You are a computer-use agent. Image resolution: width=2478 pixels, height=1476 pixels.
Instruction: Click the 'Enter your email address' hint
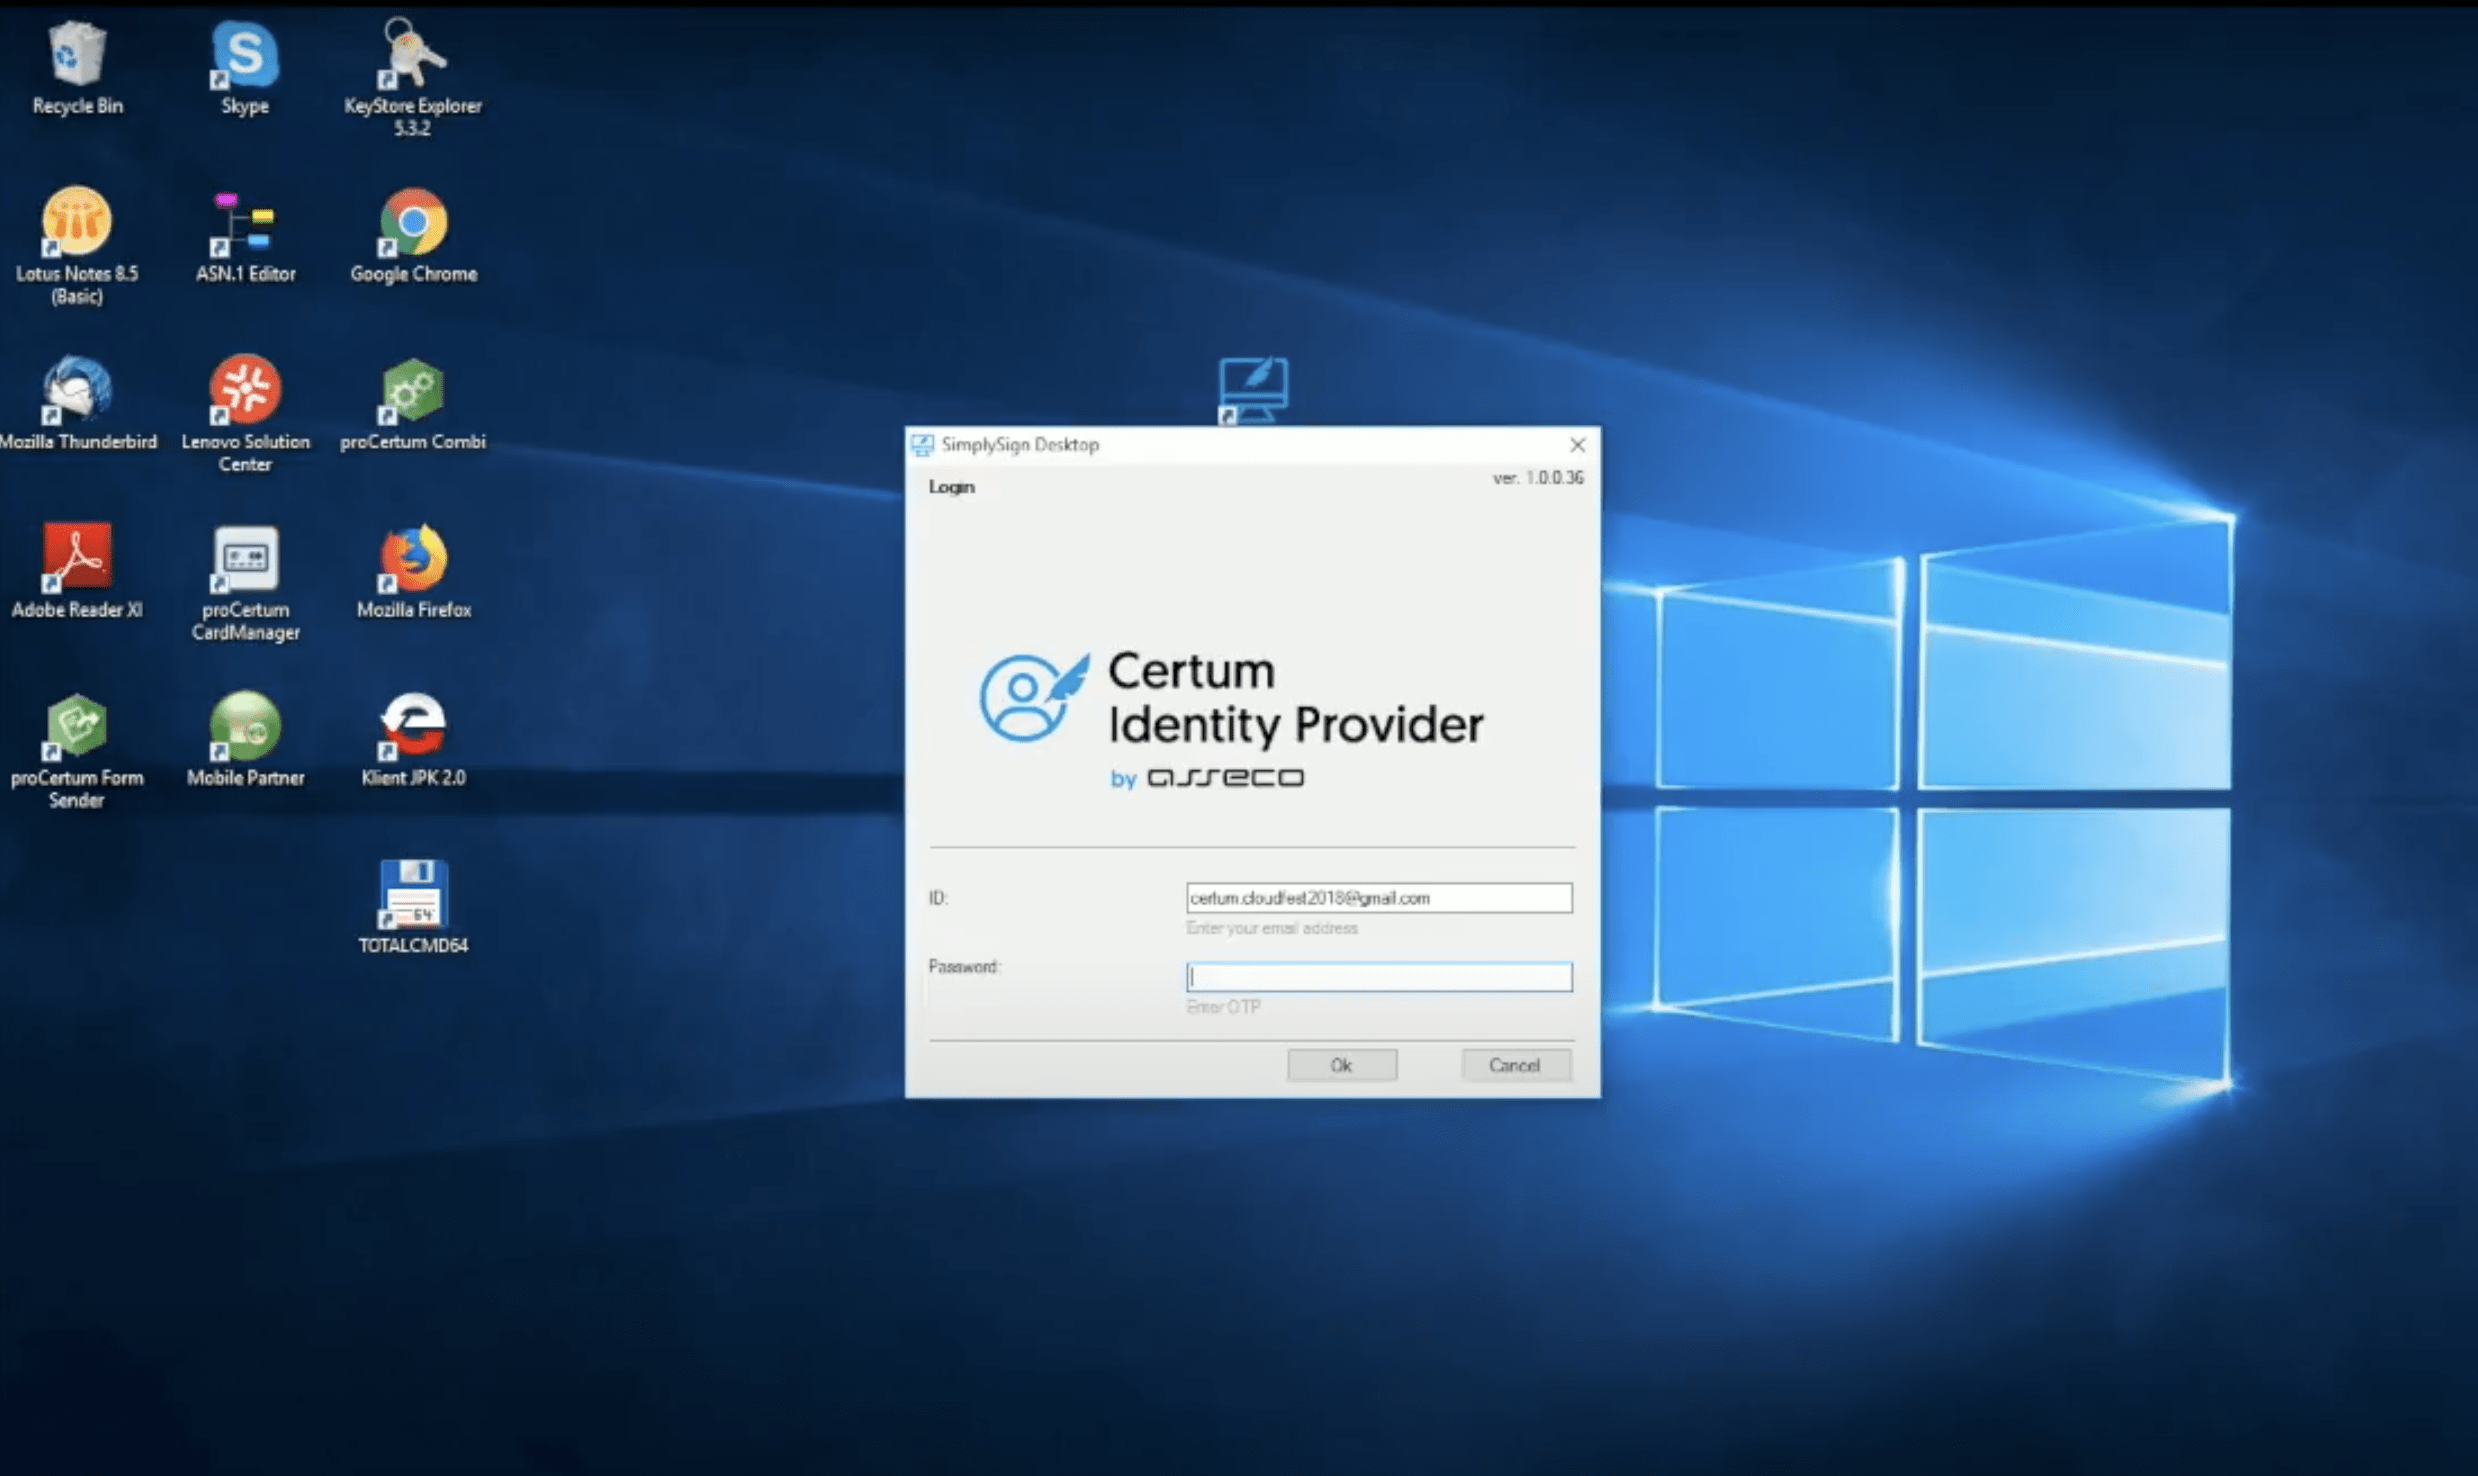[x=1271, y=928]
